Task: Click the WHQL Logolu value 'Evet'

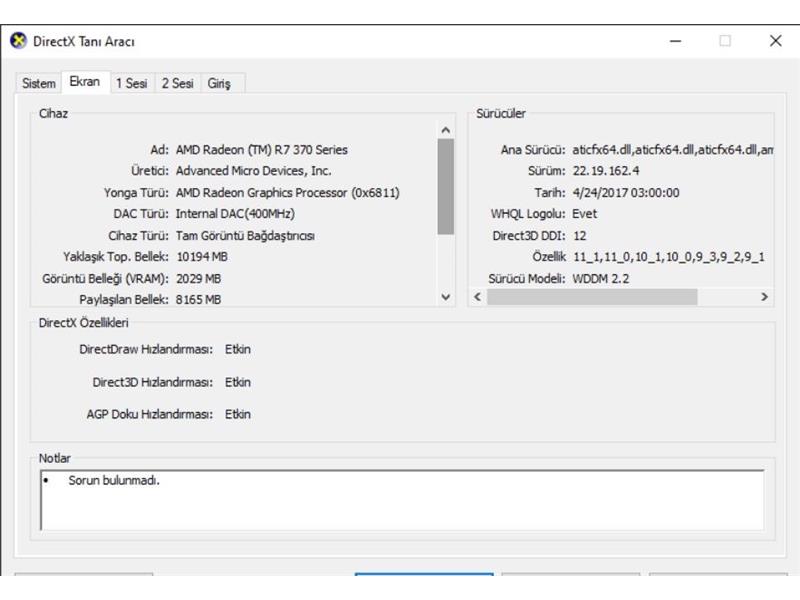Action: pyautogui.click(x=584, y=214)
